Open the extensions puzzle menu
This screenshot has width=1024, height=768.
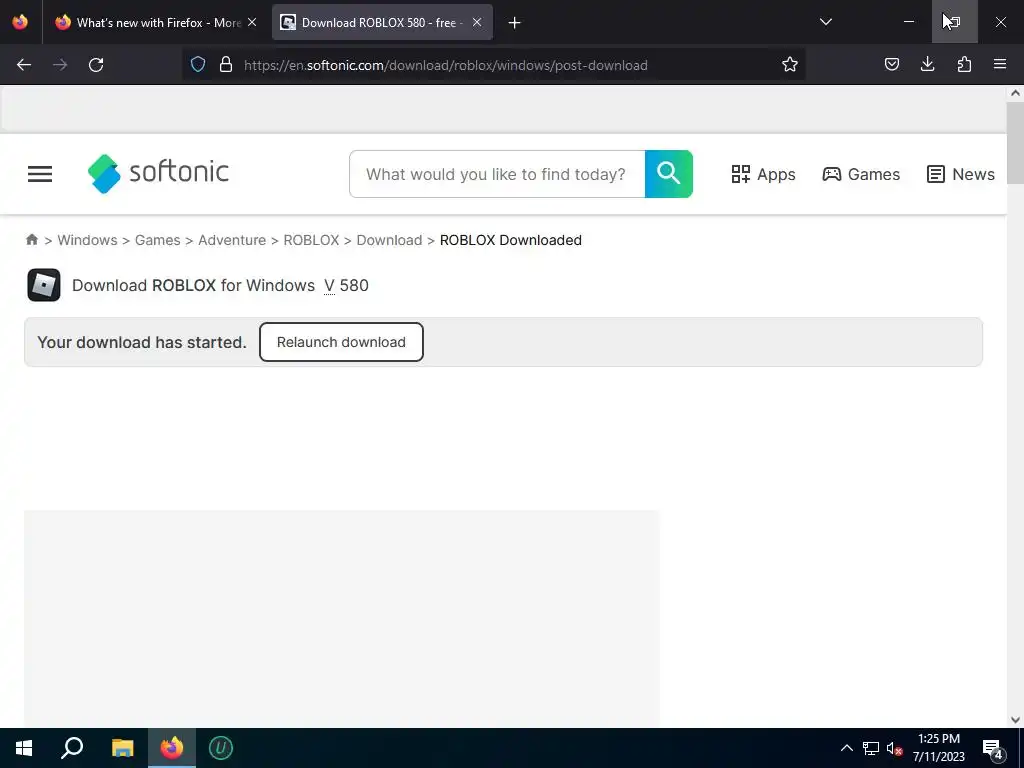point(964,65)
